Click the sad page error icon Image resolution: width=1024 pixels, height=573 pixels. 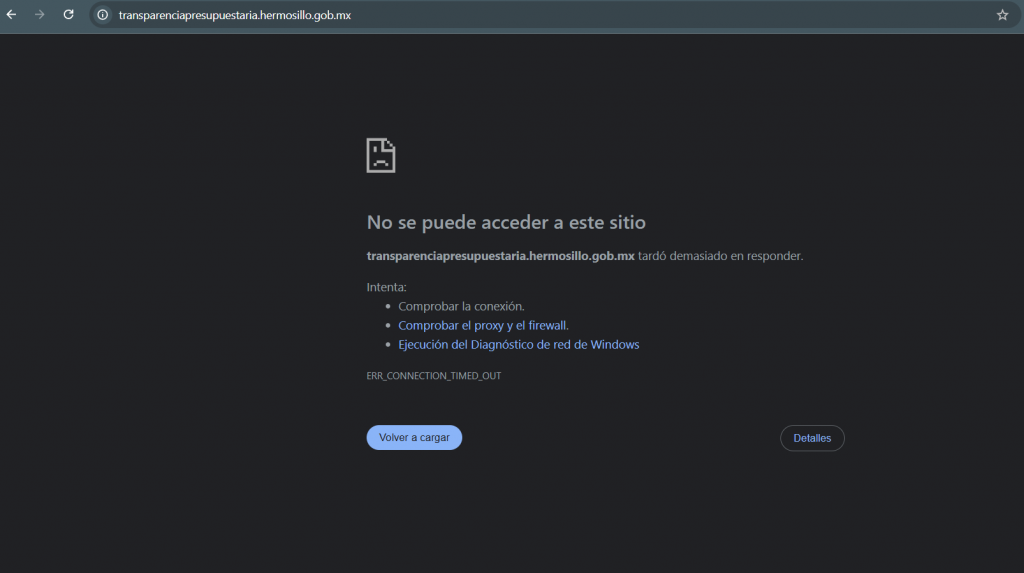point(381,155)
